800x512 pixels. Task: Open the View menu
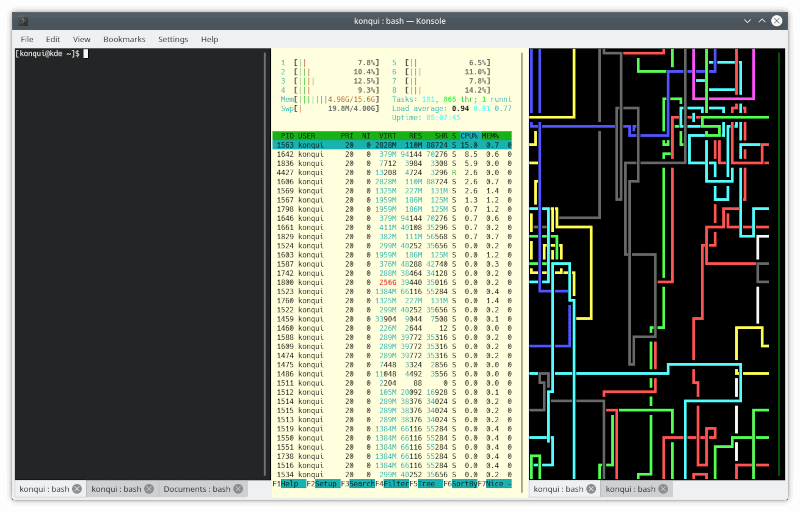pos(81,39)
